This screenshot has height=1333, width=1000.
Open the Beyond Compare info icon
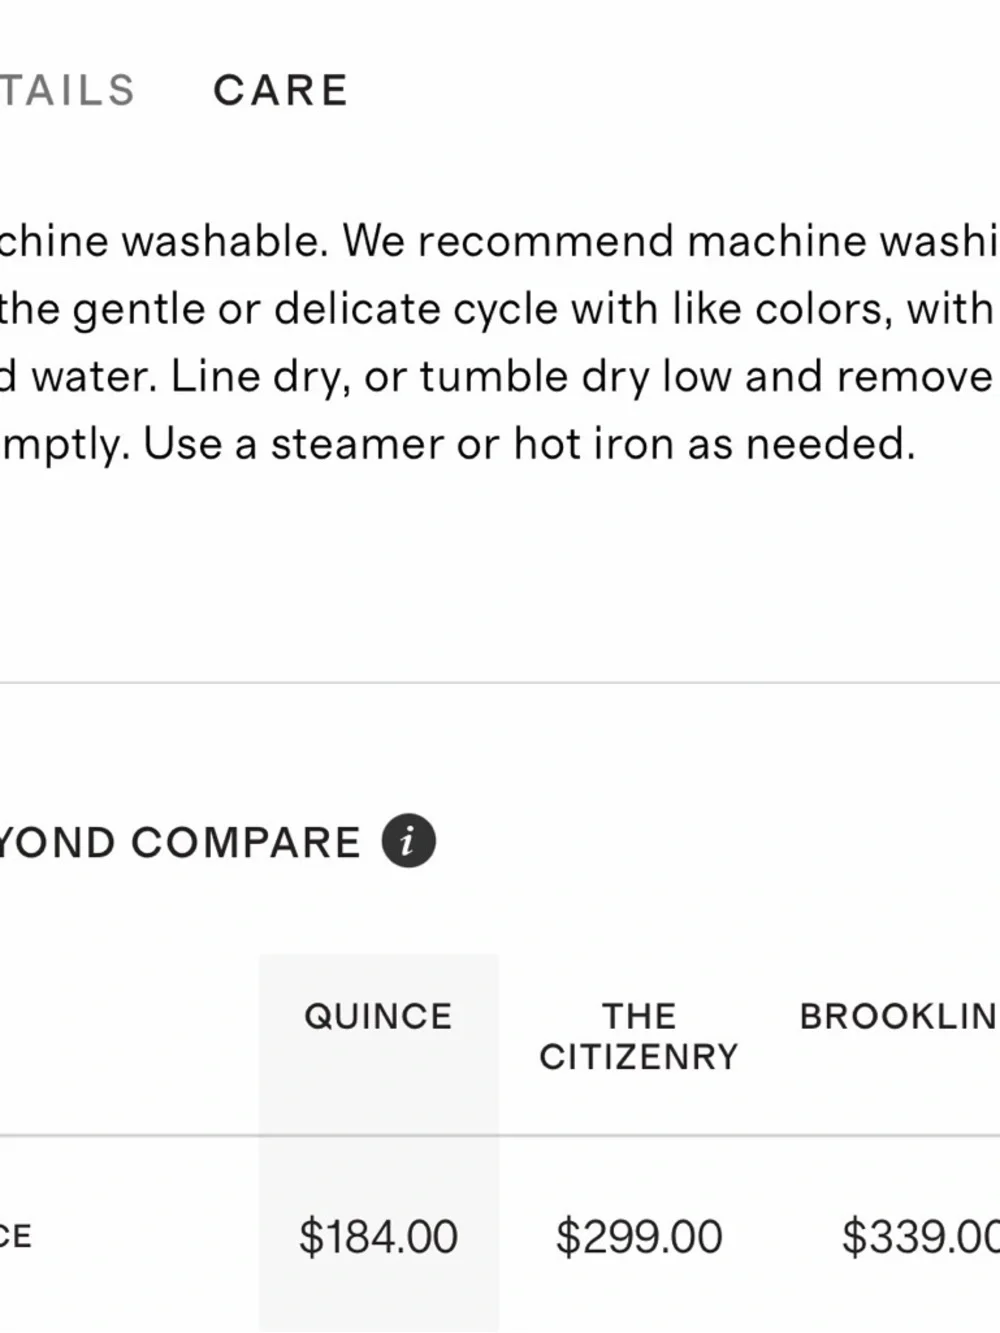408,841
